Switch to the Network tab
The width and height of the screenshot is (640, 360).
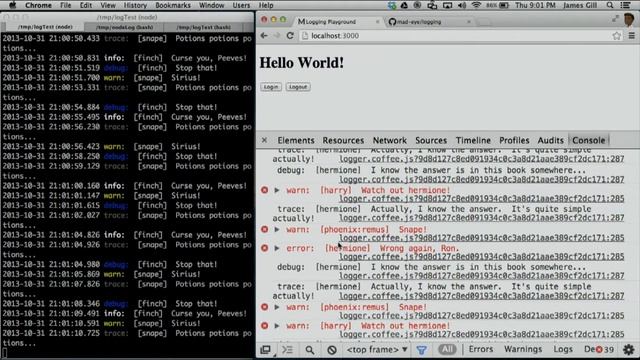click(390, 140)
